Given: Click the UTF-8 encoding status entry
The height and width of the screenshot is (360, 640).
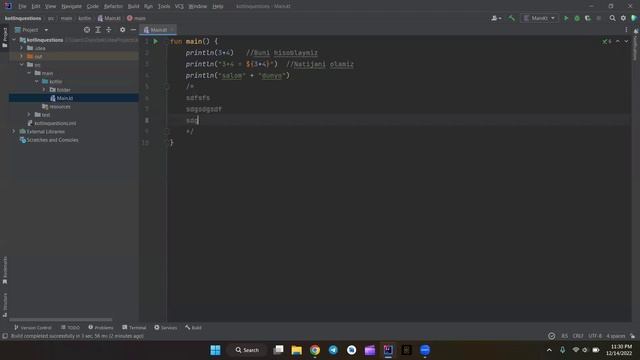Looking at the screenshot, I should 595,336.
